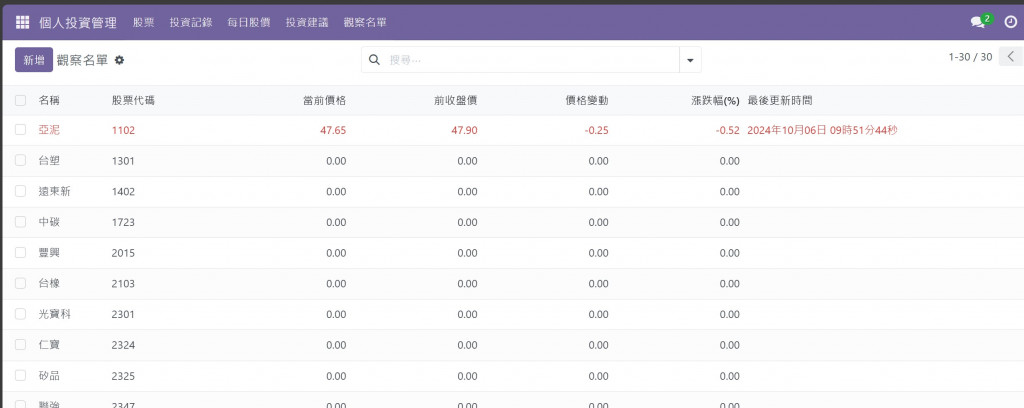Check the 亞泥 row checkbox

click(x=20, y=130)
